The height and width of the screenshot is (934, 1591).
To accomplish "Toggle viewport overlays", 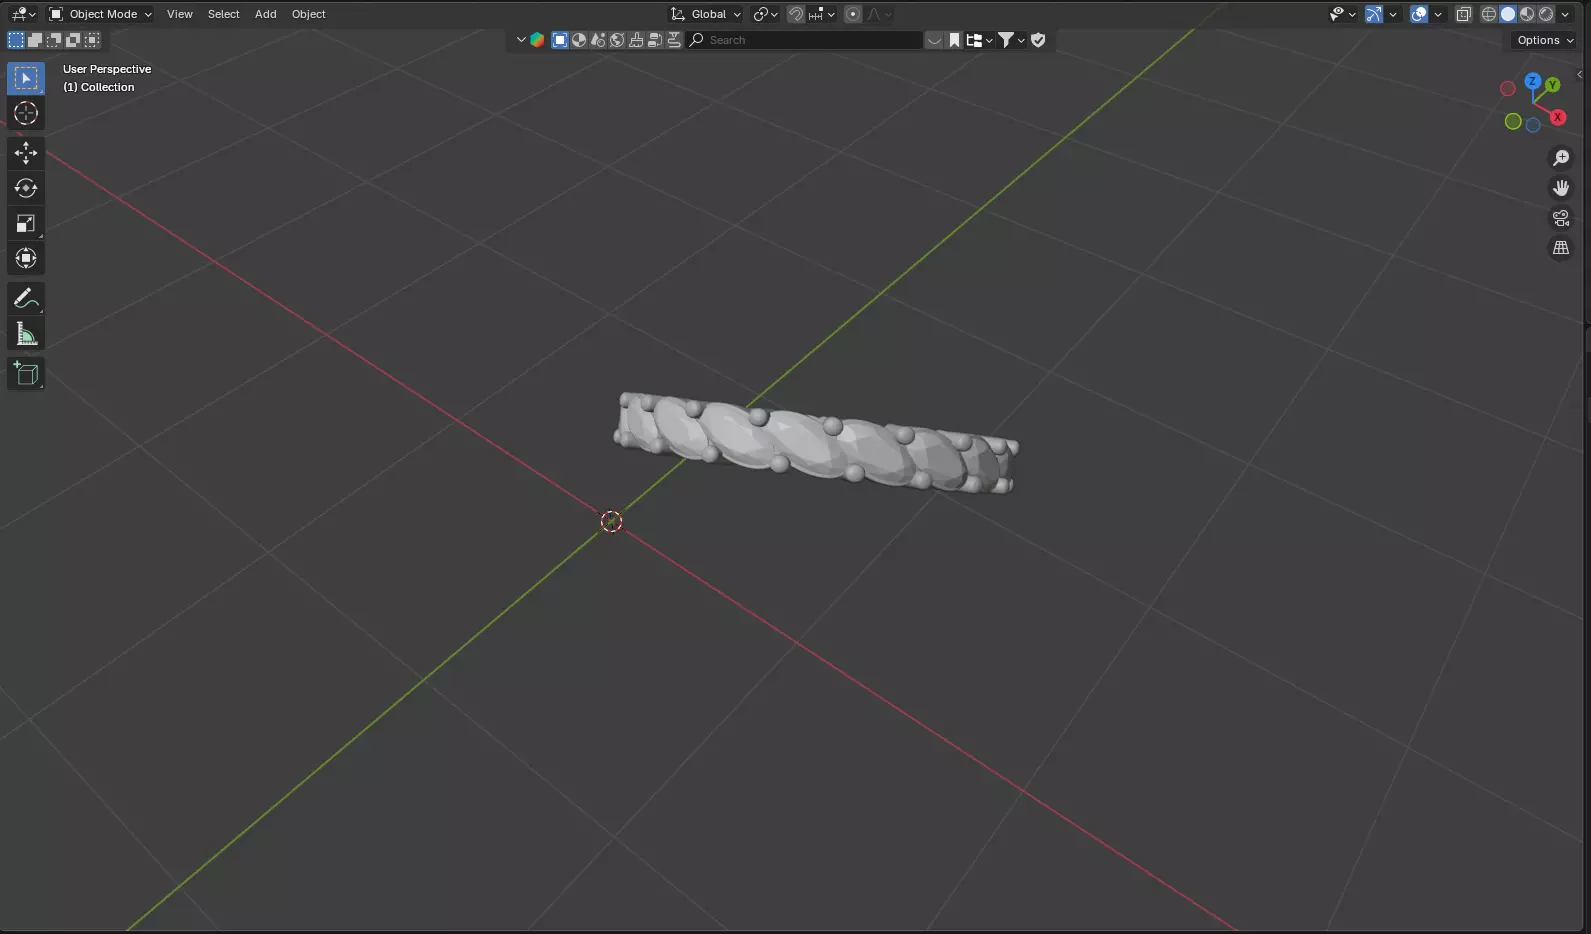I will click(x=1419, y=14).
